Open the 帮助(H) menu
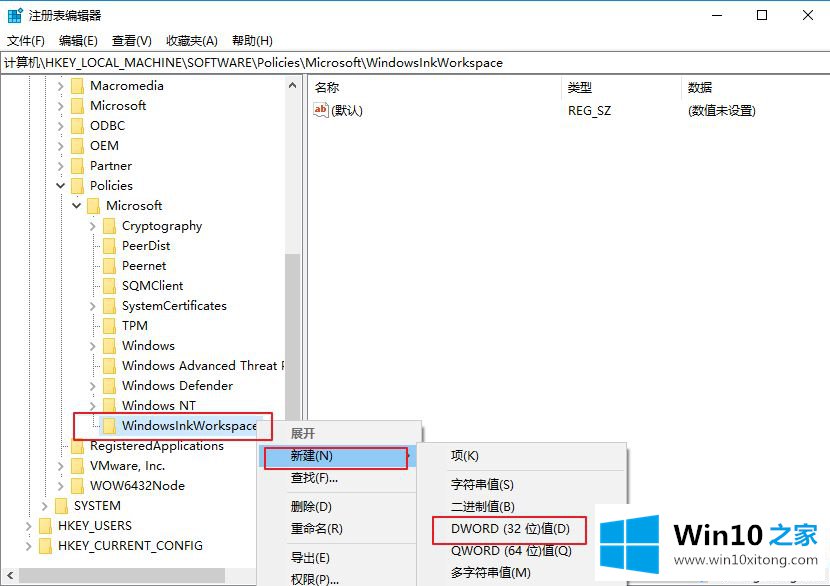830x586 pixels. click(x=252, y=41)
